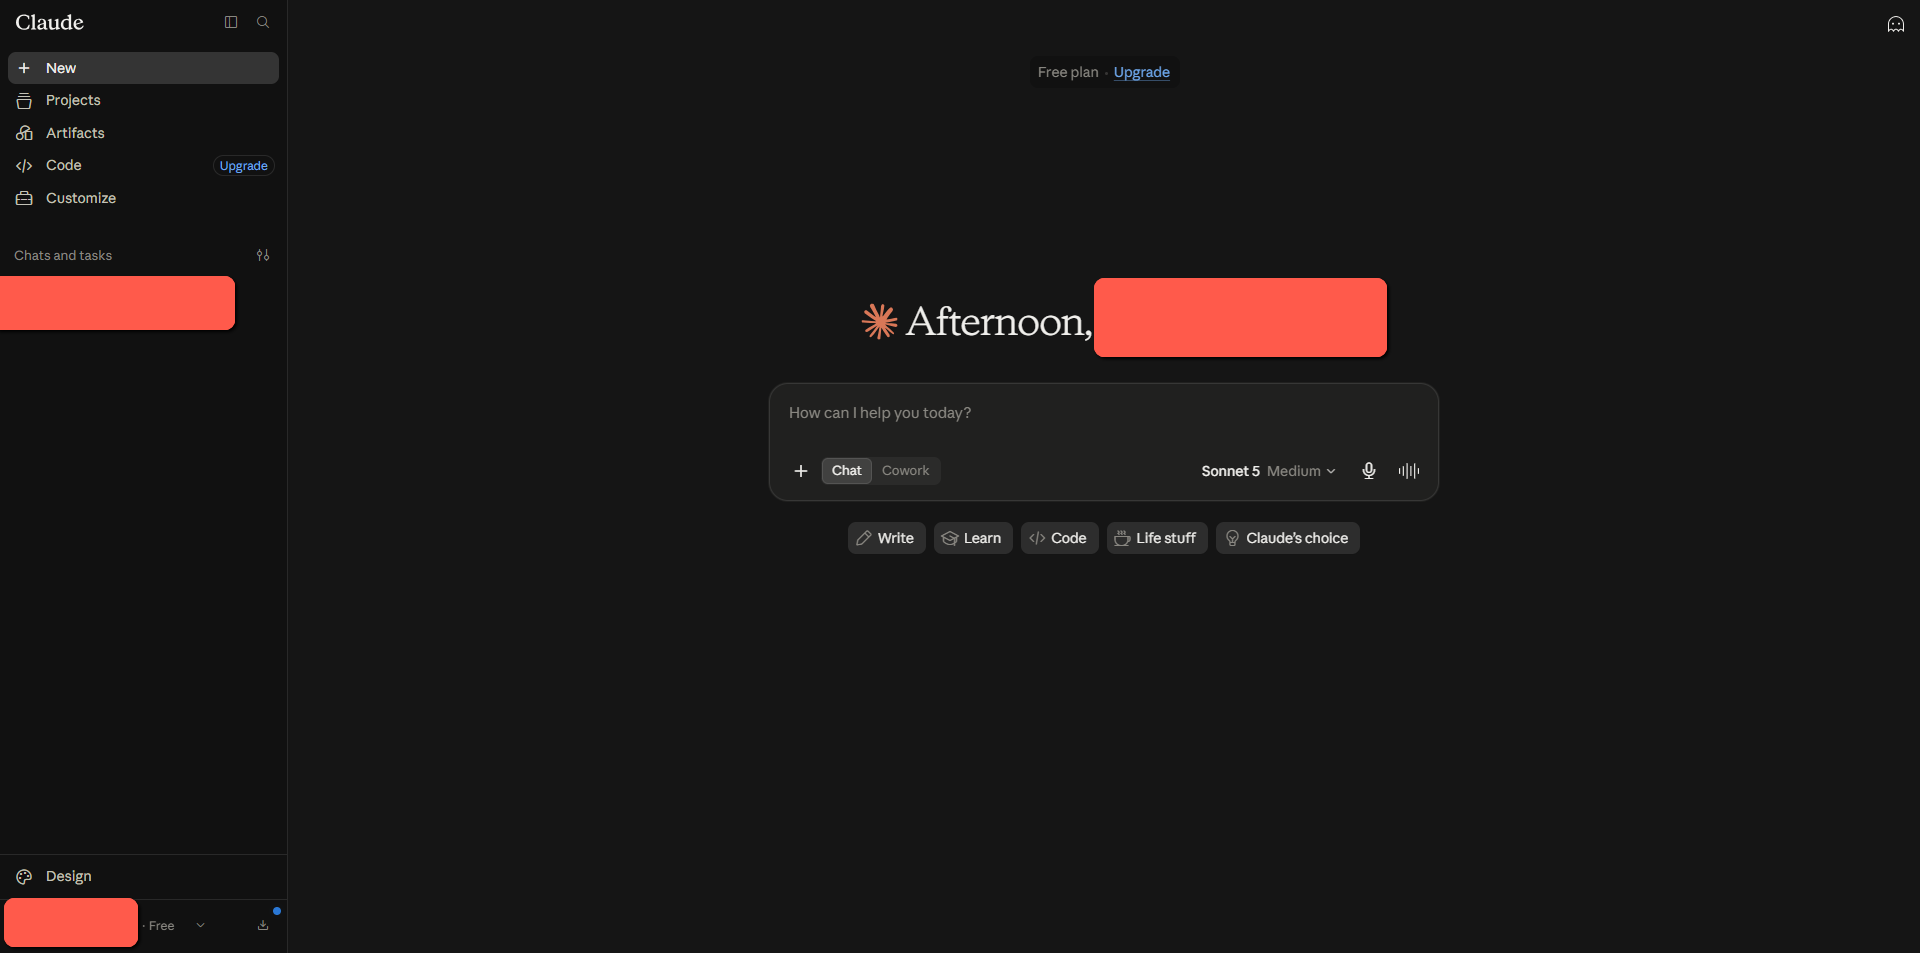Click the download app icon
The width and height of the screenshot is (1920, 953).
[x=263, y=925]
